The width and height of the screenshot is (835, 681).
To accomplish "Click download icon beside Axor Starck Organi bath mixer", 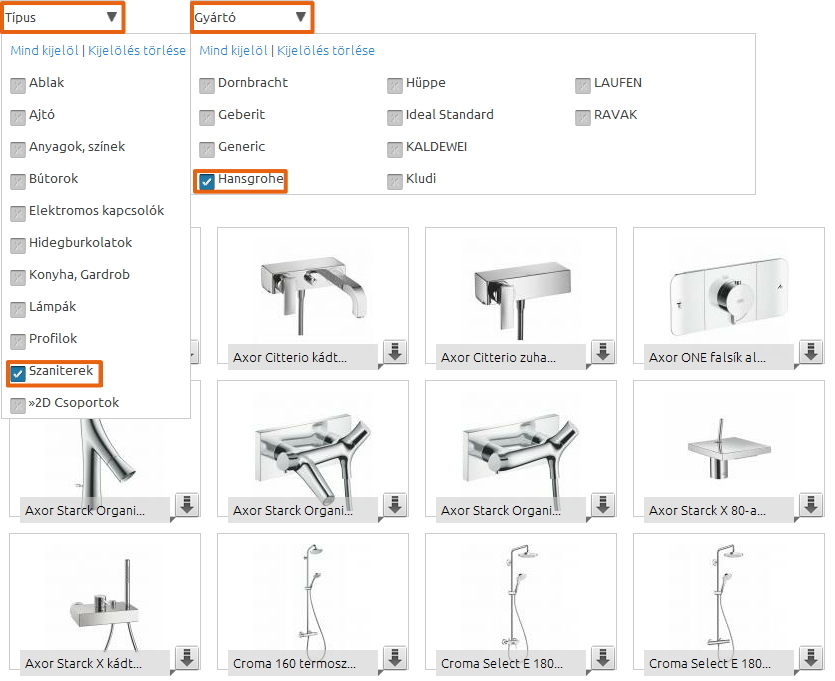I will click(x=395, y=505).
